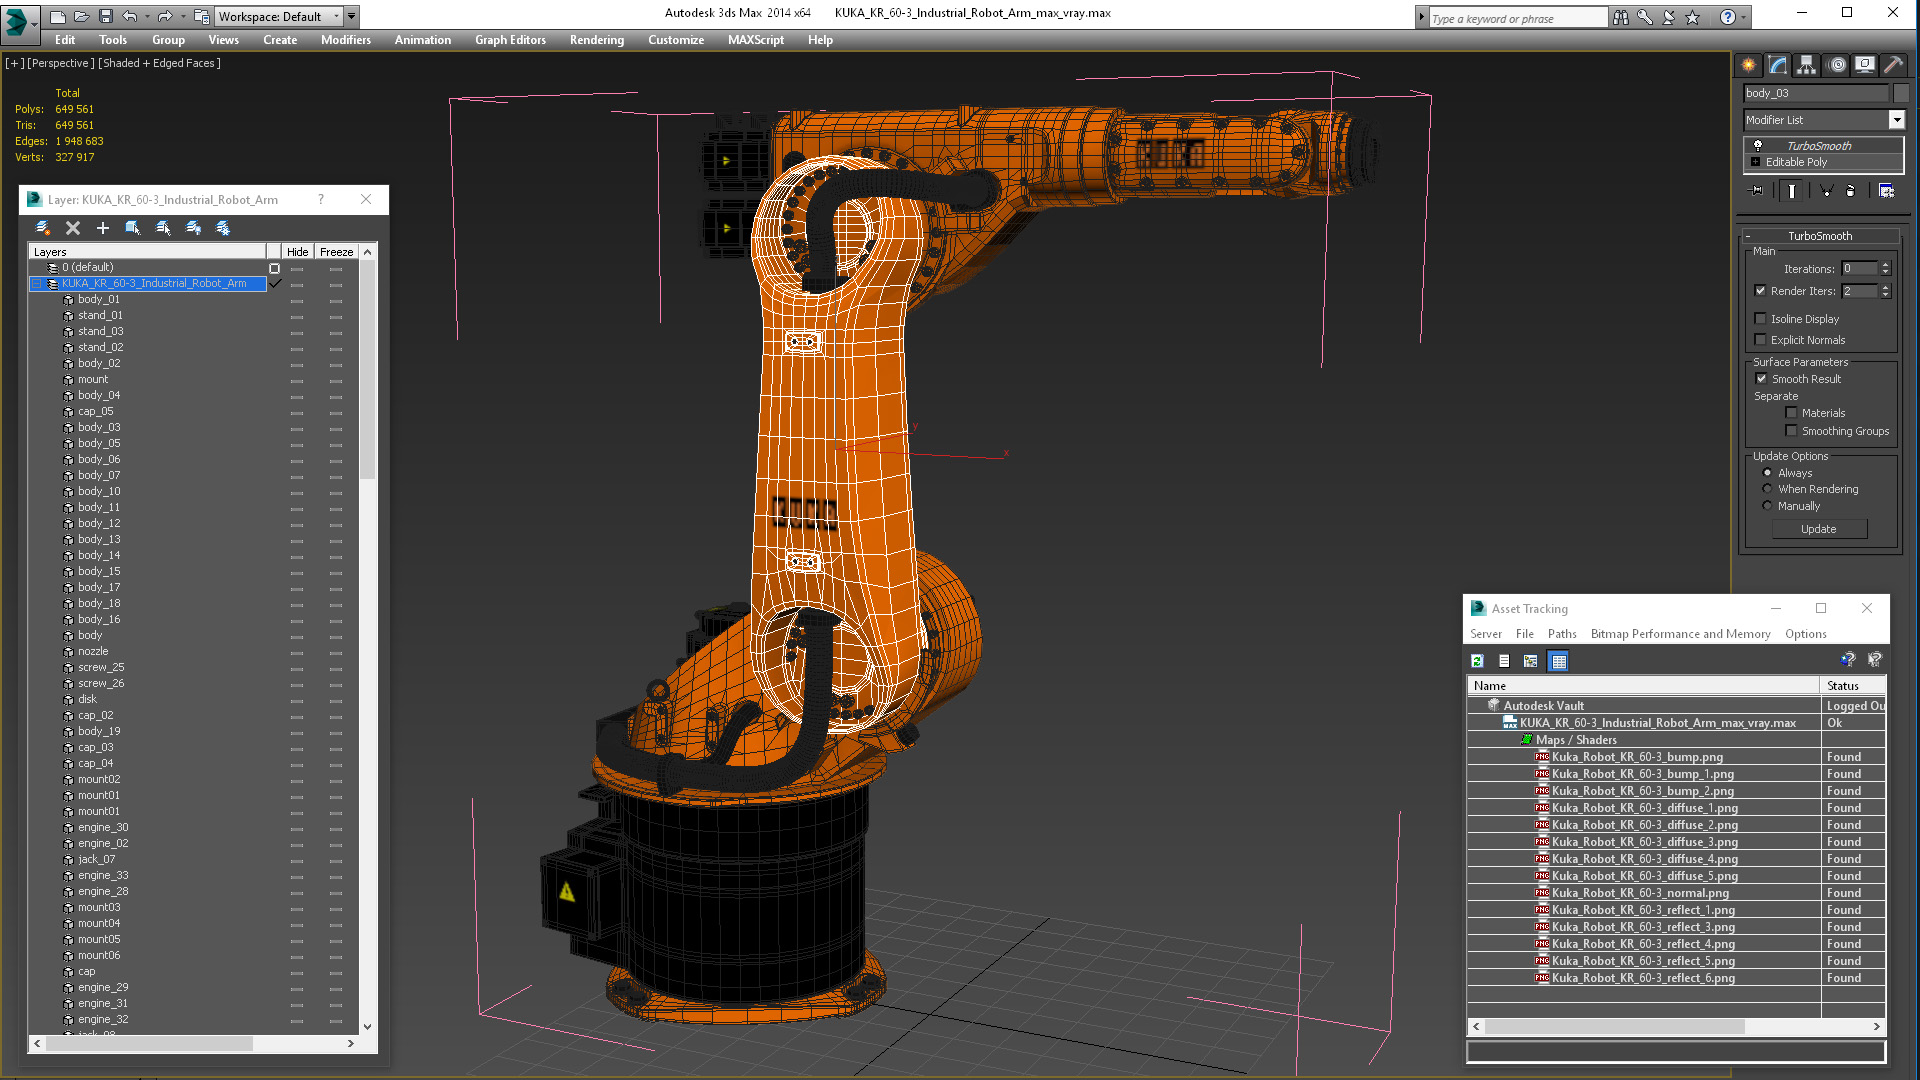Screen dimensions: 1920x1080
Task: Open the Modifier List dropdown
Action: pyautogui.click(x=1896, y=120)
